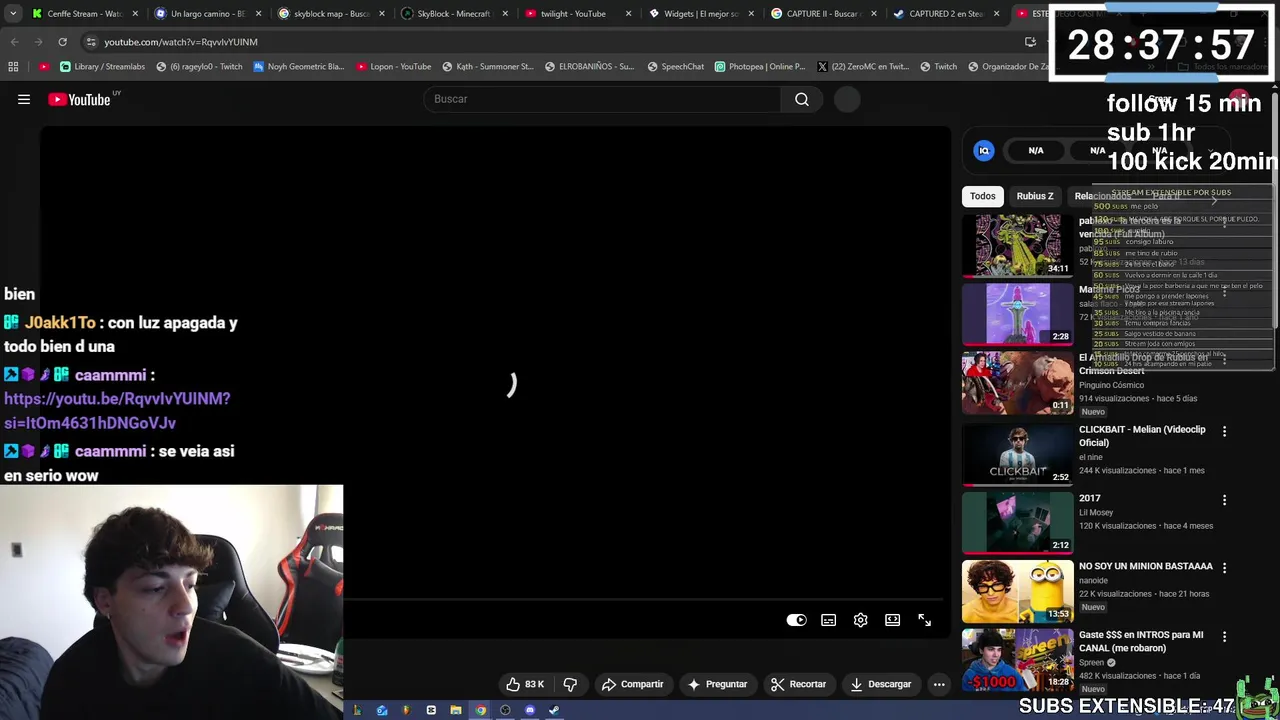Like the video with 83 K
The image size is (1280, 720).
point(525,684)
